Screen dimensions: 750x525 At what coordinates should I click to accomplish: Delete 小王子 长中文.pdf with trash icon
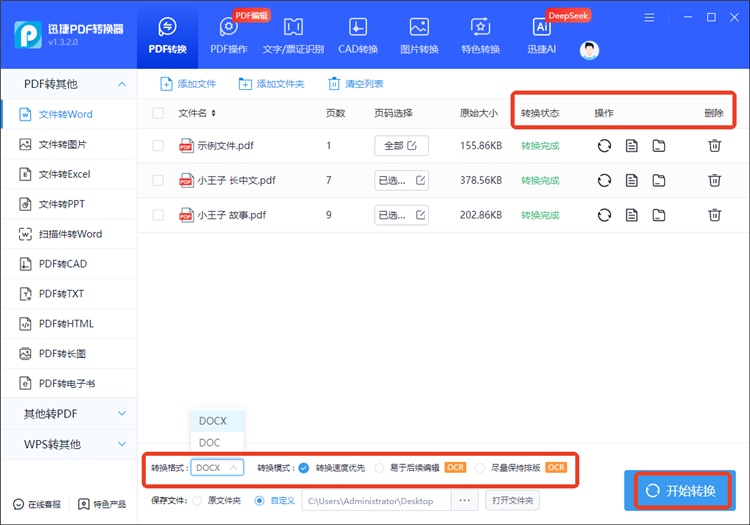point(715,180)
